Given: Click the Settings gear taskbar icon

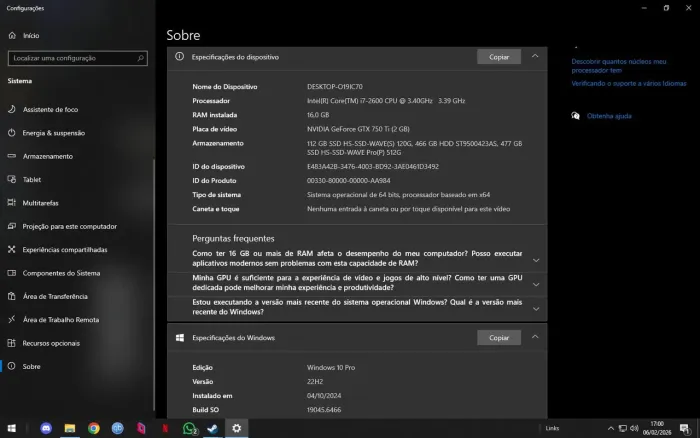Looking at the screenshot, I should point(237,428).
